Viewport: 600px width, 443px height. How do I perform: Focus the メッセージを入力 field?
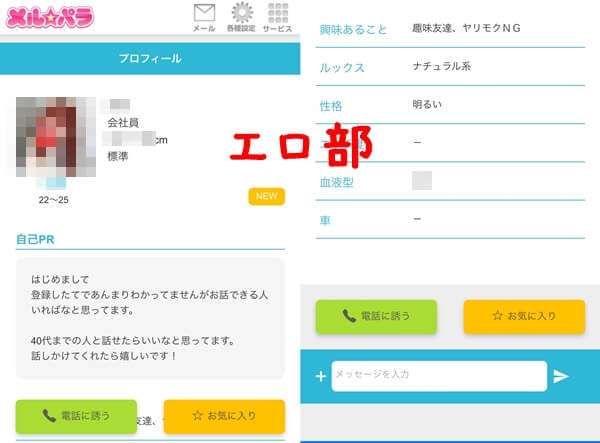439,376
